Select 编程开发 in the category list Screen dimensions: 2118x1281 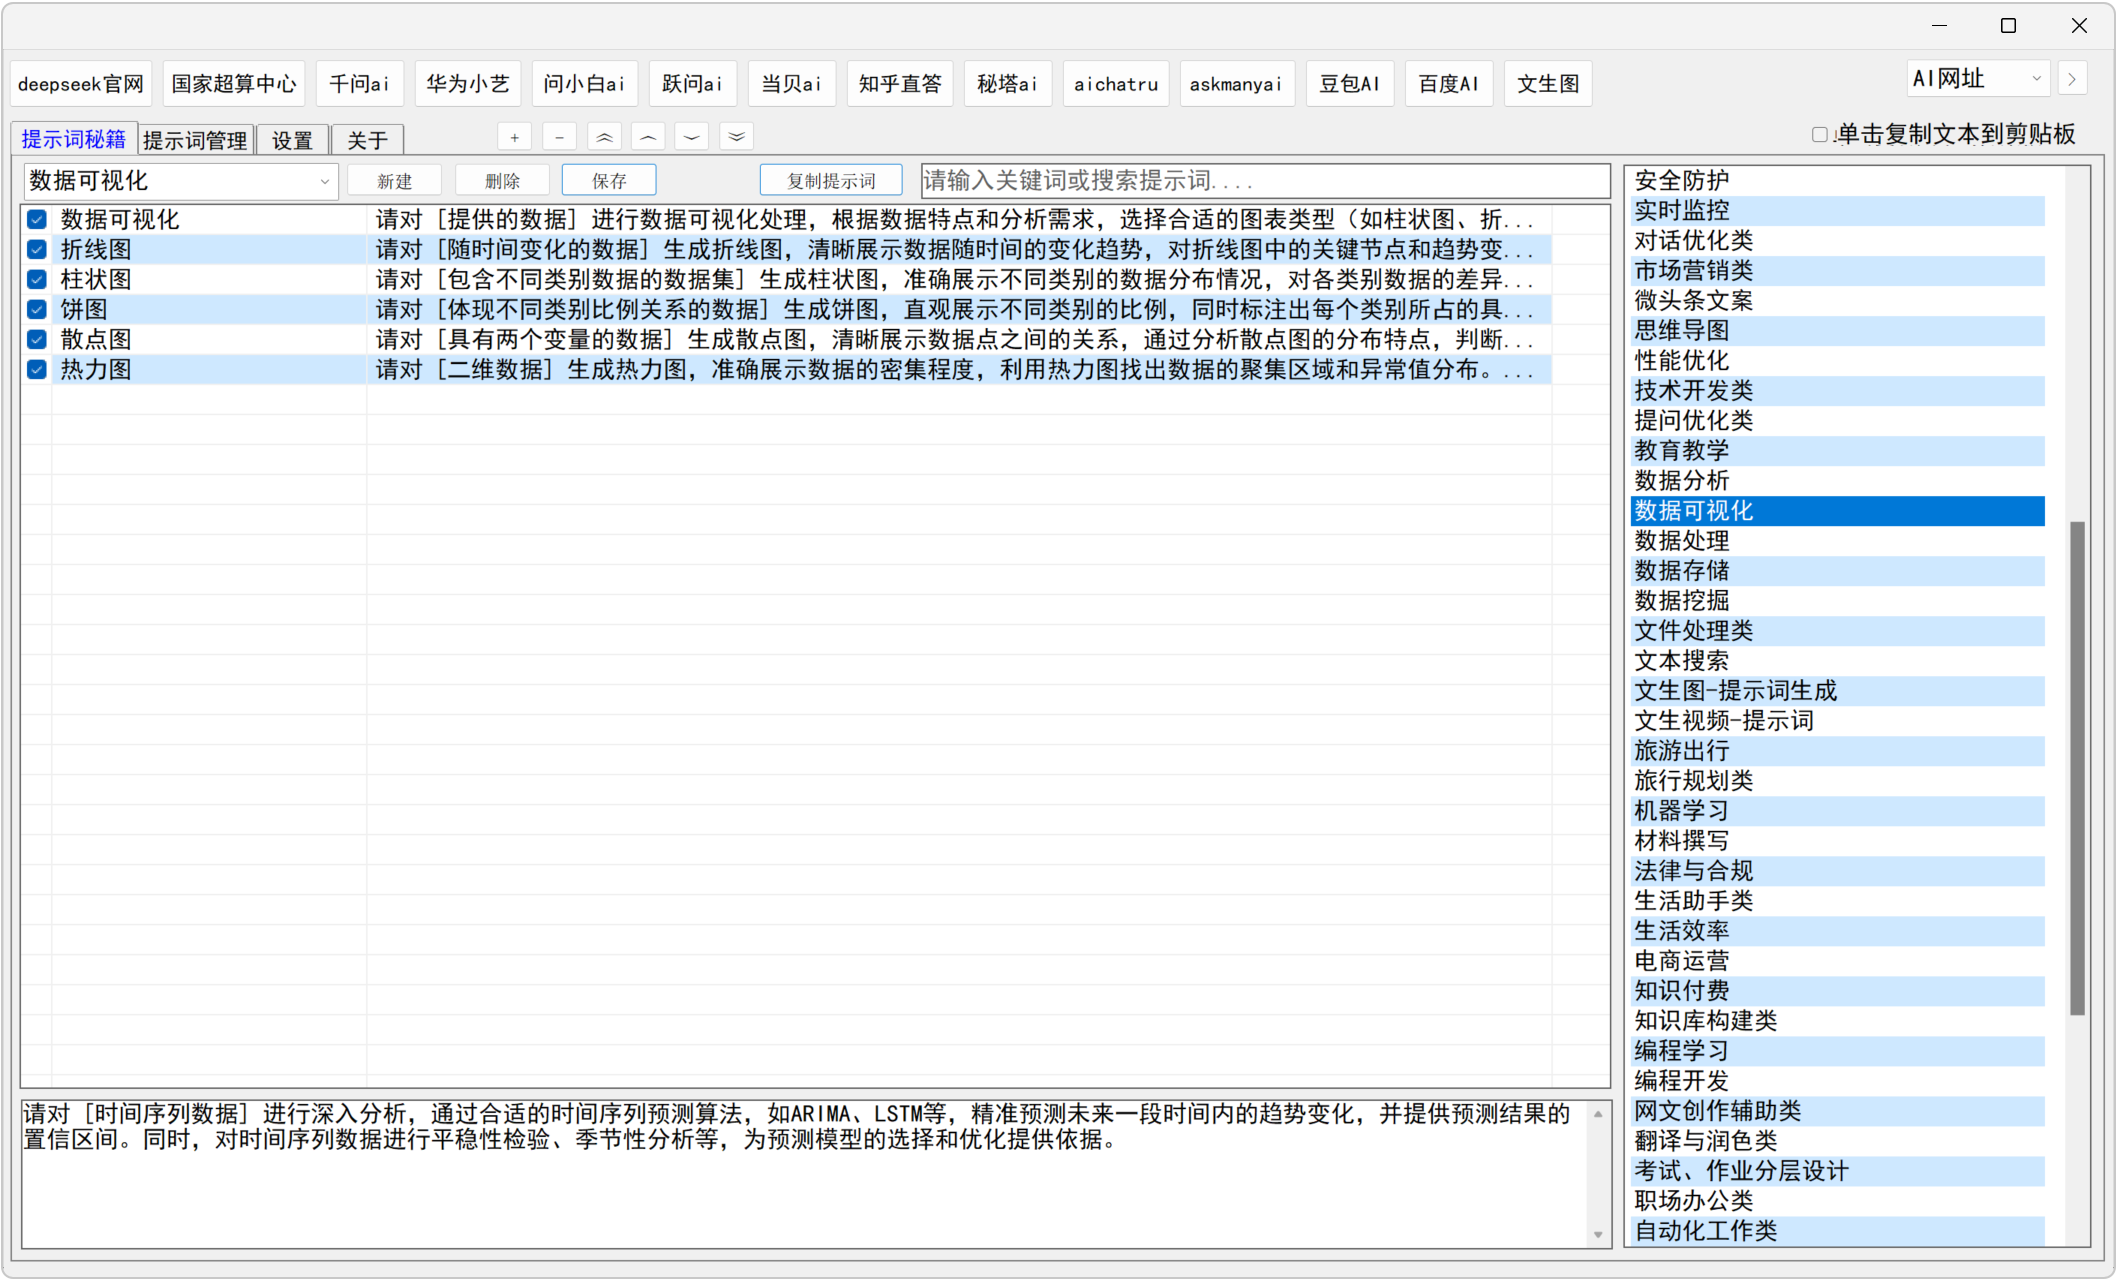tap(1837, 1081)
